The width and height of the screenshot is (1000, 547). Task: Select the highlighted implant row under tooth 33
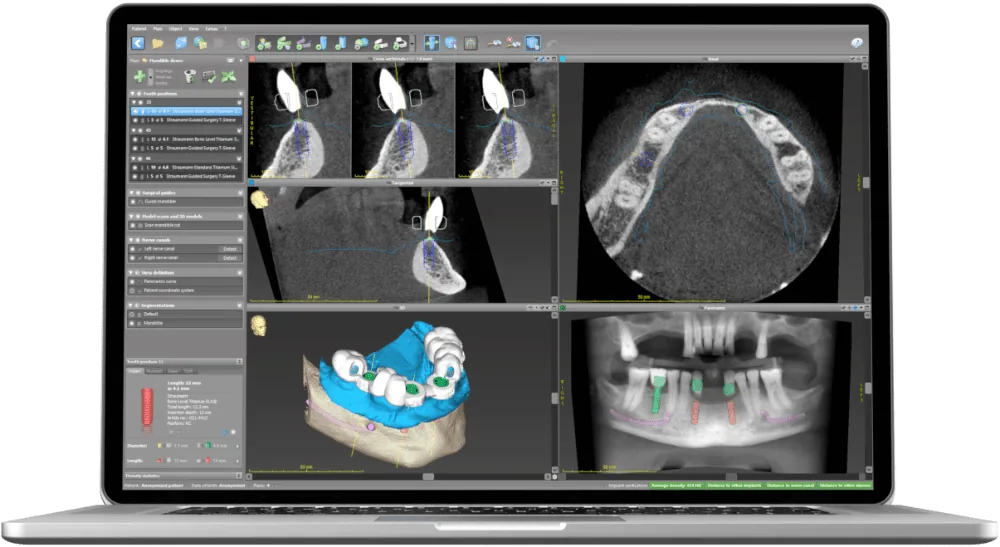point(186,111)
